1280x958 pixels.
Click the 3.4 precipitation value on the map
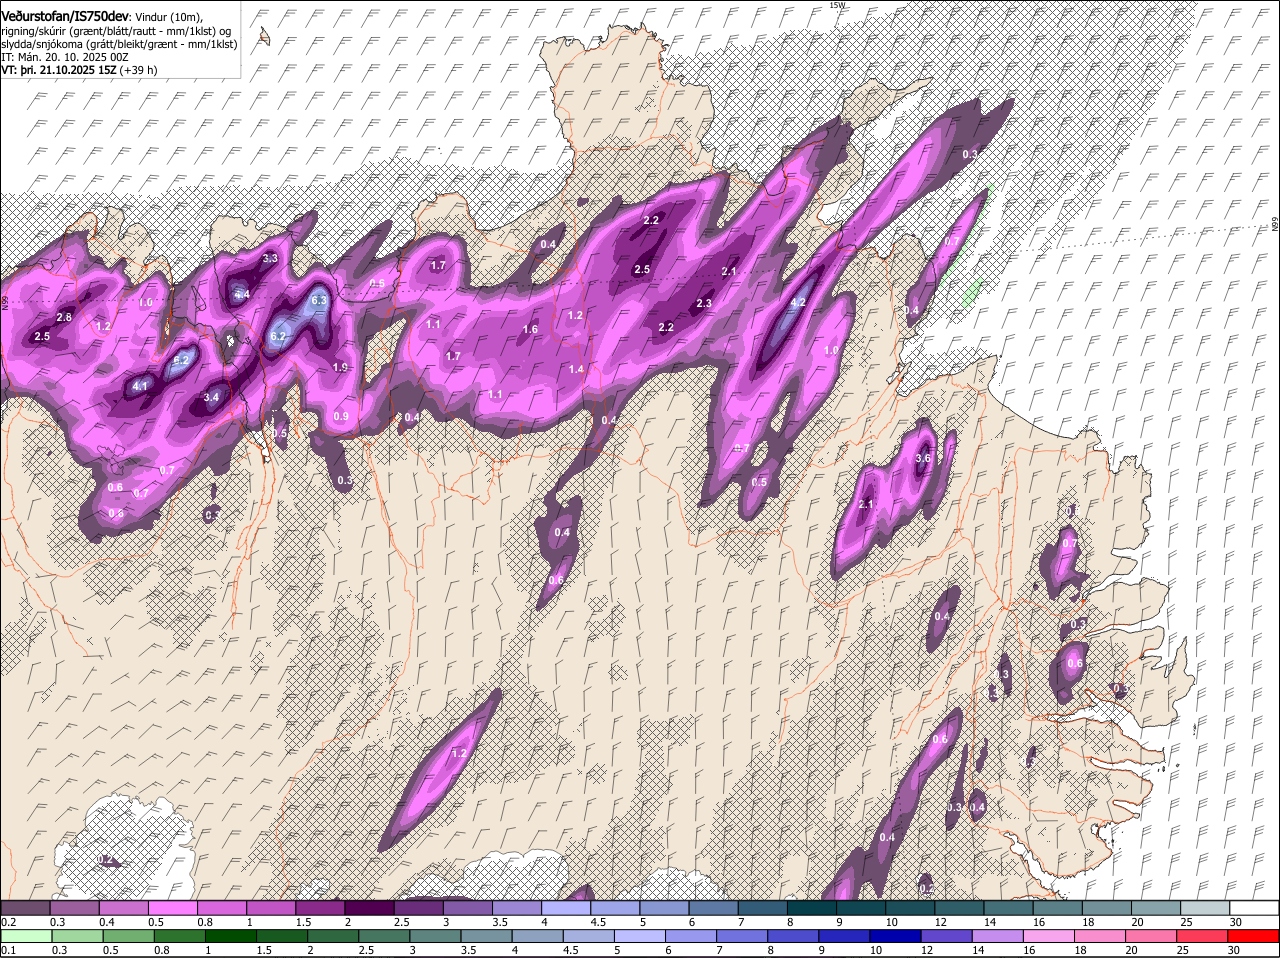coord(211,397)
